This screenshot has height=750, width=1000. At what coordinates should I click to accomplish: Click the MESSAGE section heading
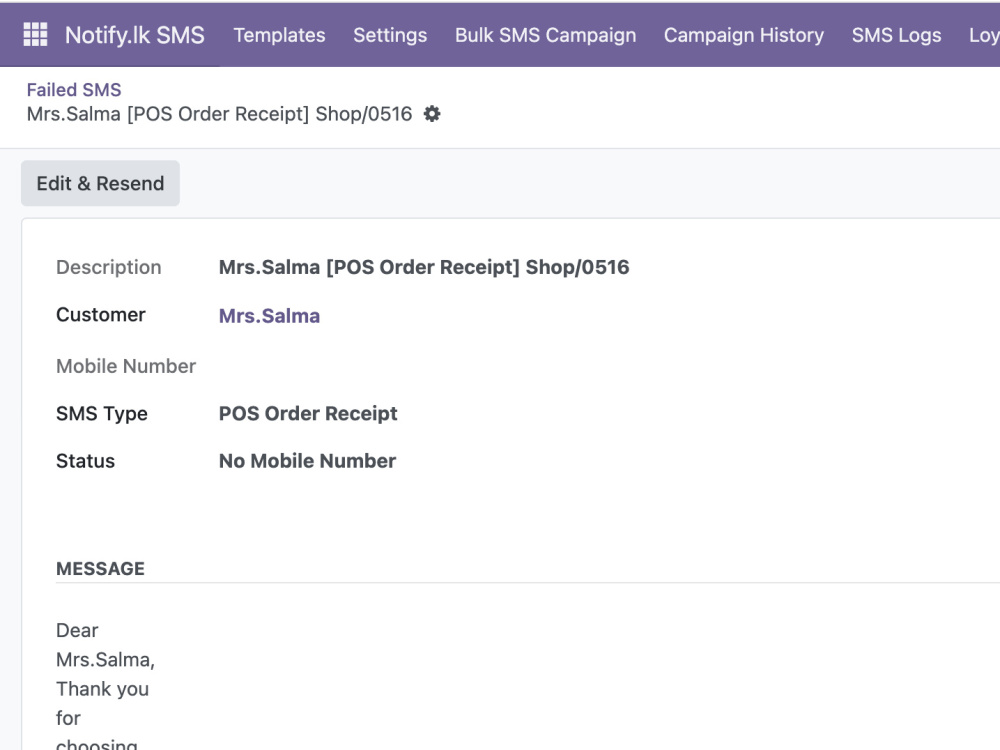coord(101,569)
